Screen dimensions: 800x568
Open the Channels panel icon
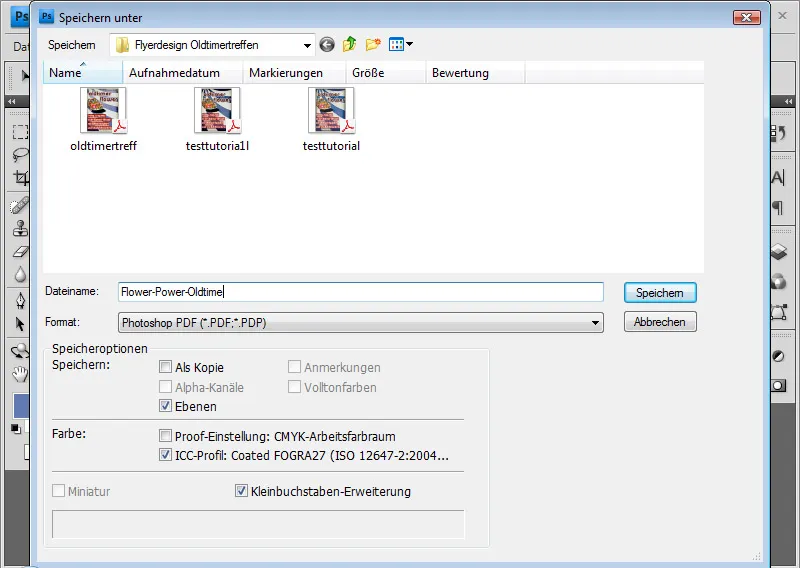coord(779,281)
